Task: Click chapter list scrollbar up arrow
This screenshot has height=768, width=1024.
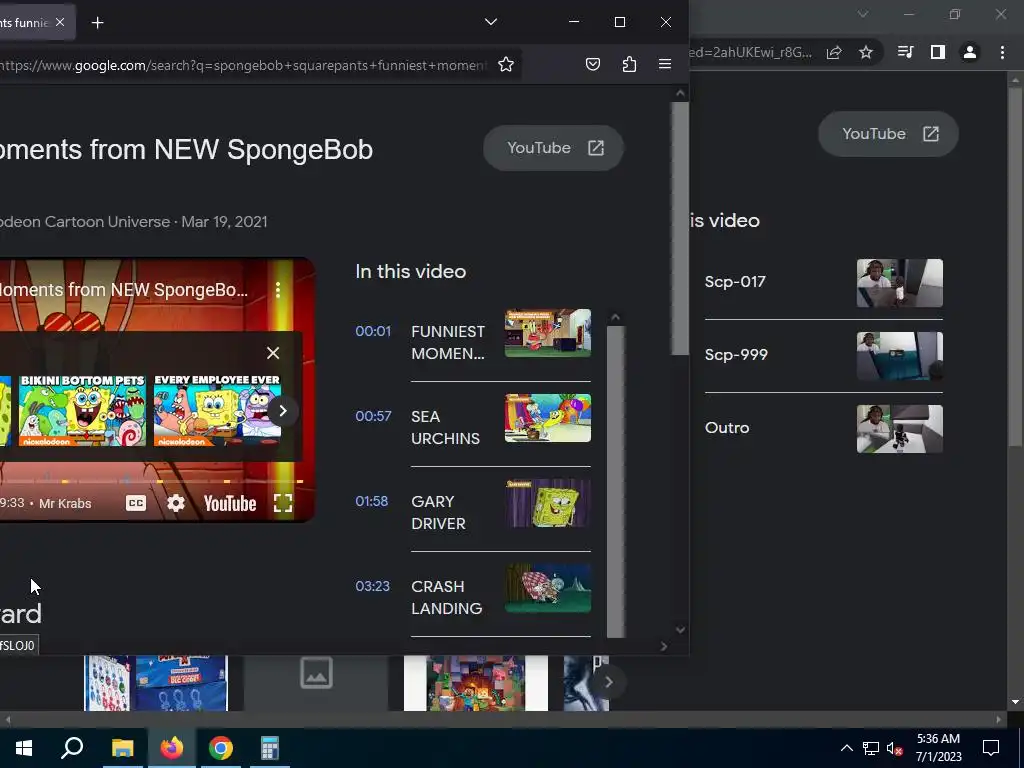Action: tap(615, 317)
